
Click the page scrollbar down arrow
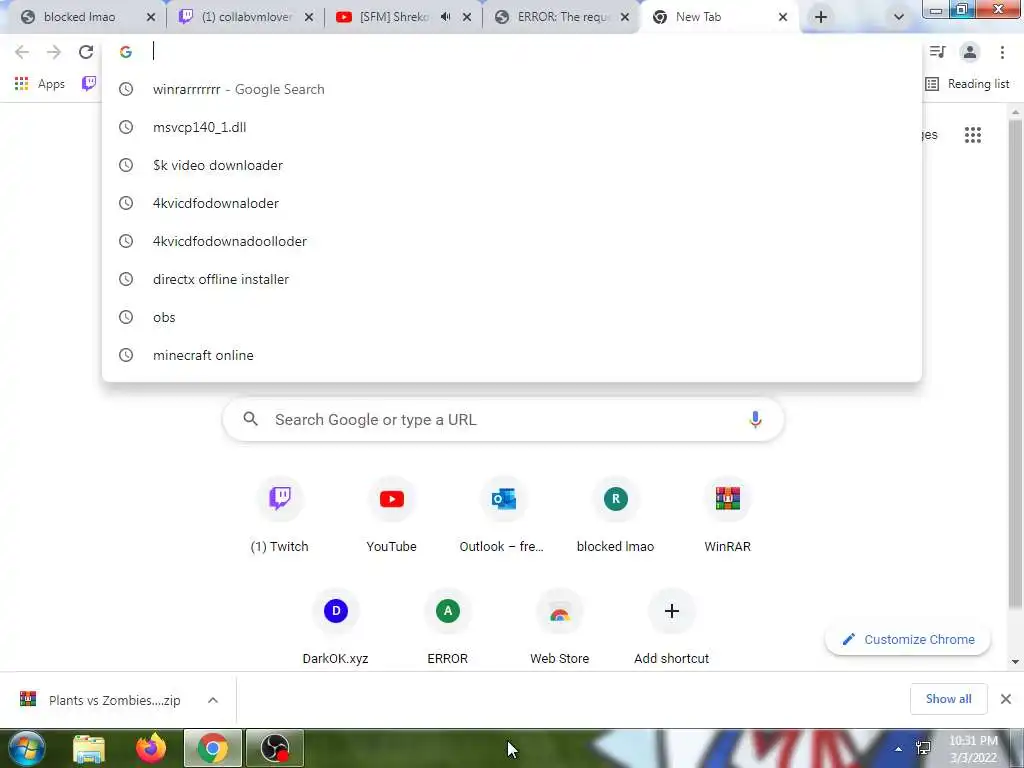click(1015, 662)
